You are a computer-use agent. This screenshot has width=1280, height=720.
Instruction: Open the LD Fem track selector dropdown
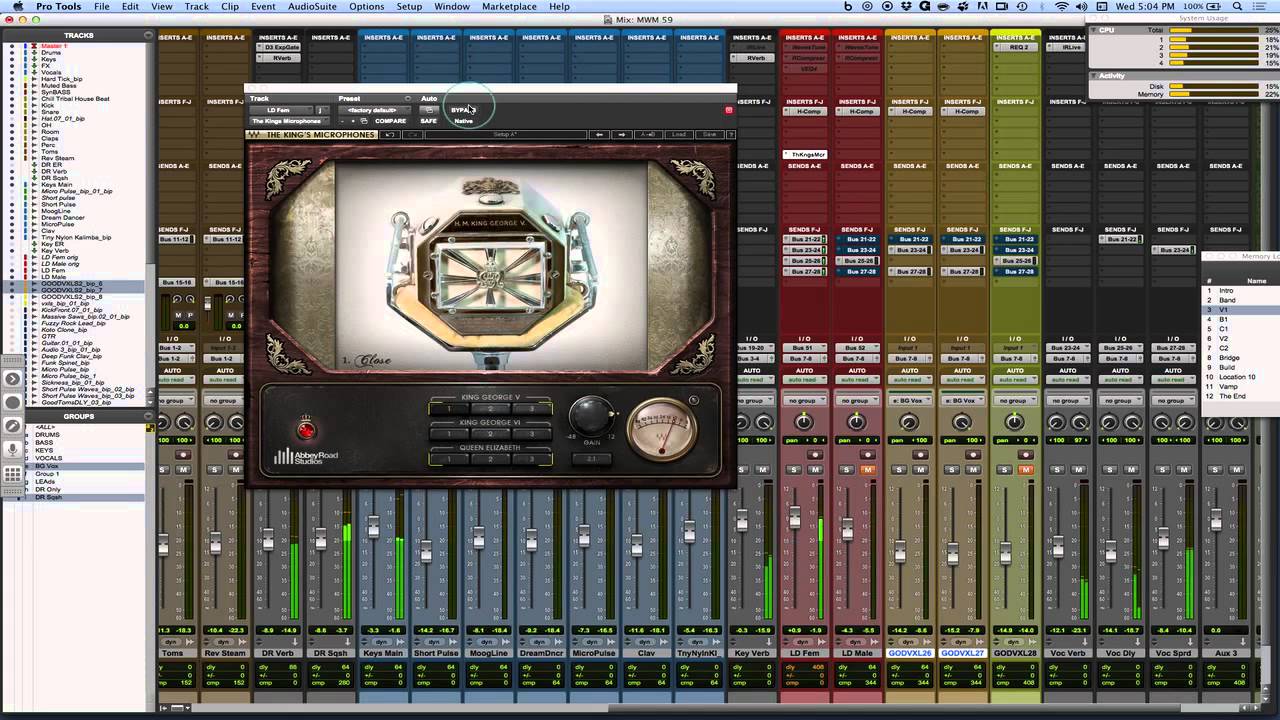coord(281,110)
